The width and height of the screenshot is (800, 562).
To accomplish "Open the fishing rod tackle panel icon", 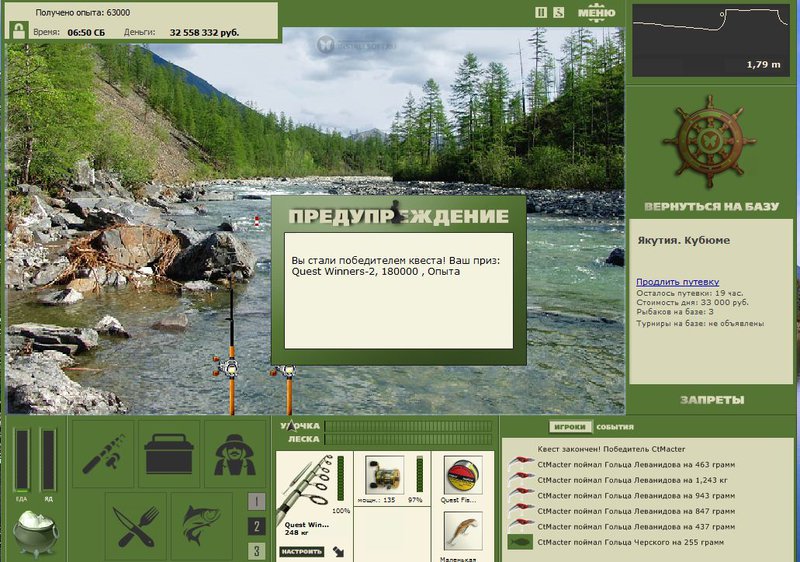I will (104, 453).
